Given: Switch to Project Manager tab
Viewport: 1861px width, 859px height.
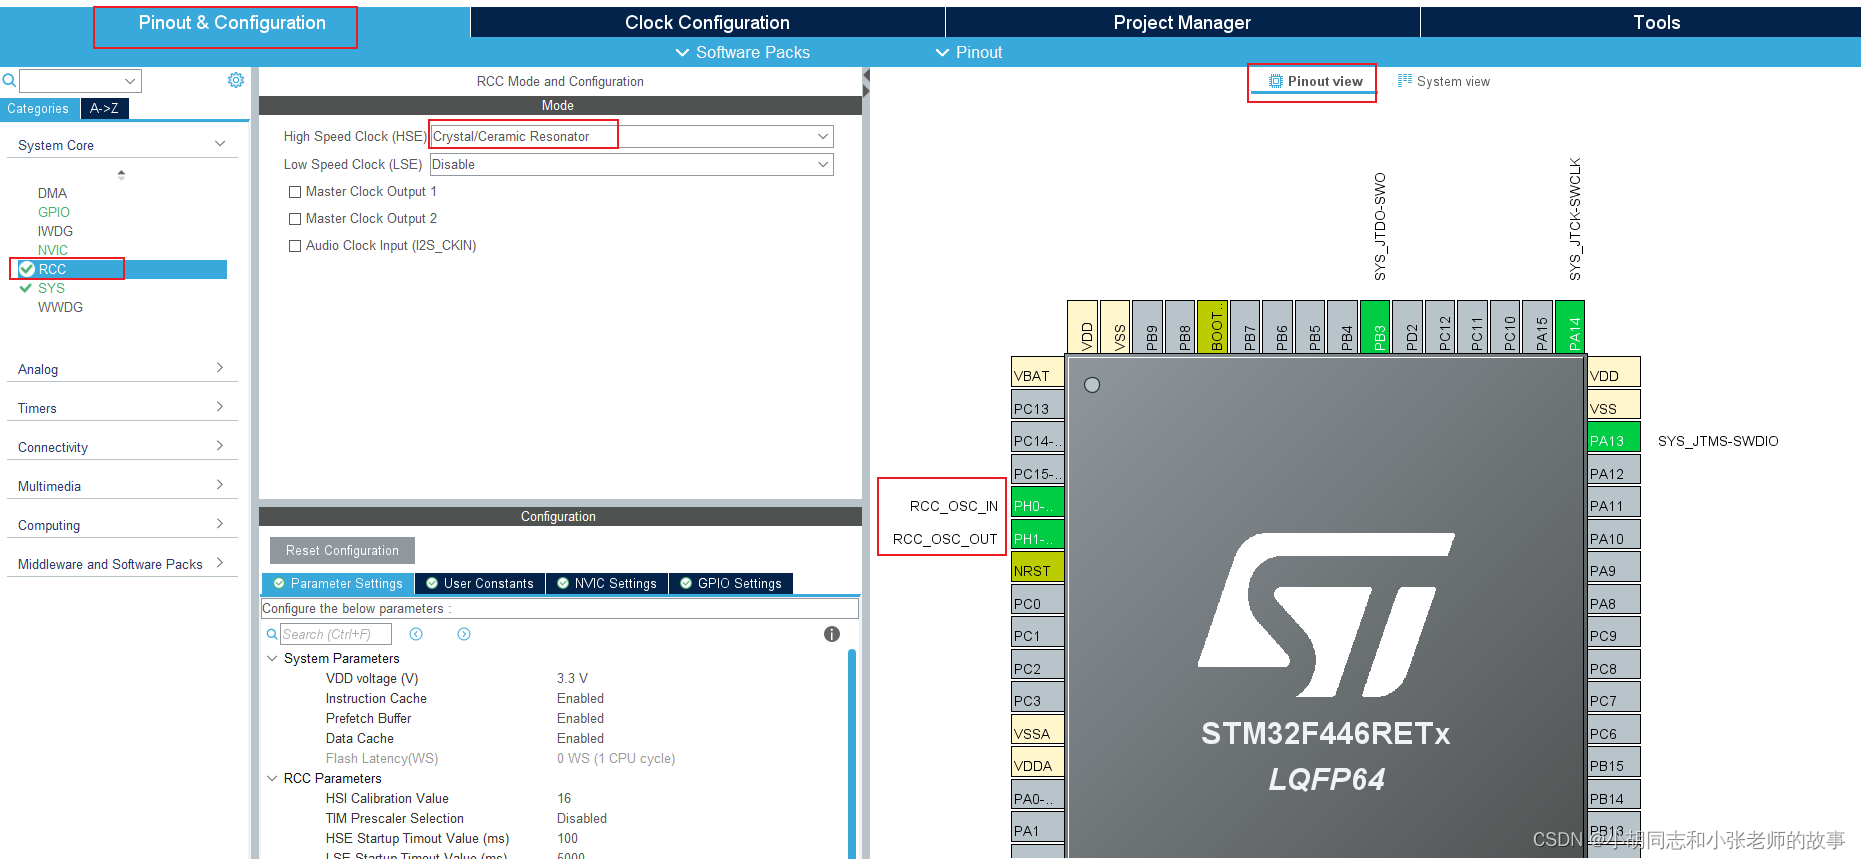Looking at the screenshot, I should pos(1182,22).
